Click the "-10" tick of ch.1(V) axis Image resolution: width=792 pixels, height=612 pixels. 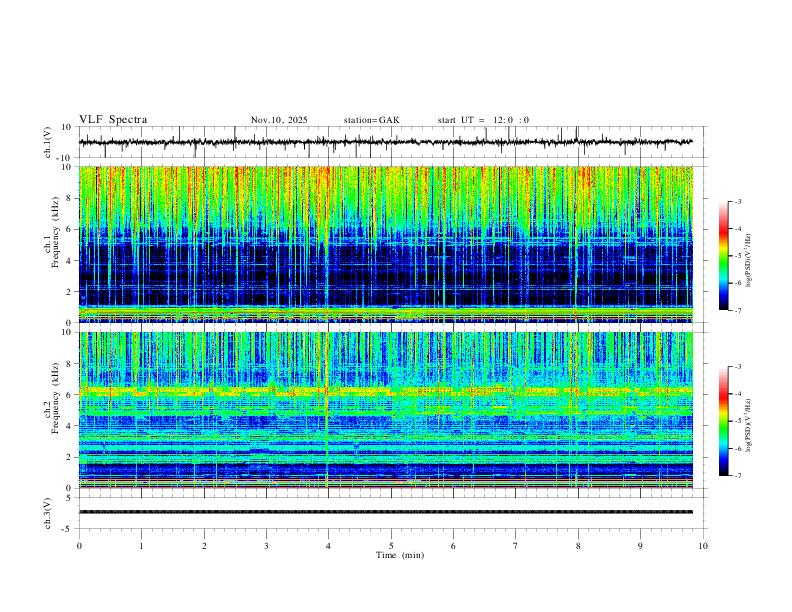click(x=66, y=158)
